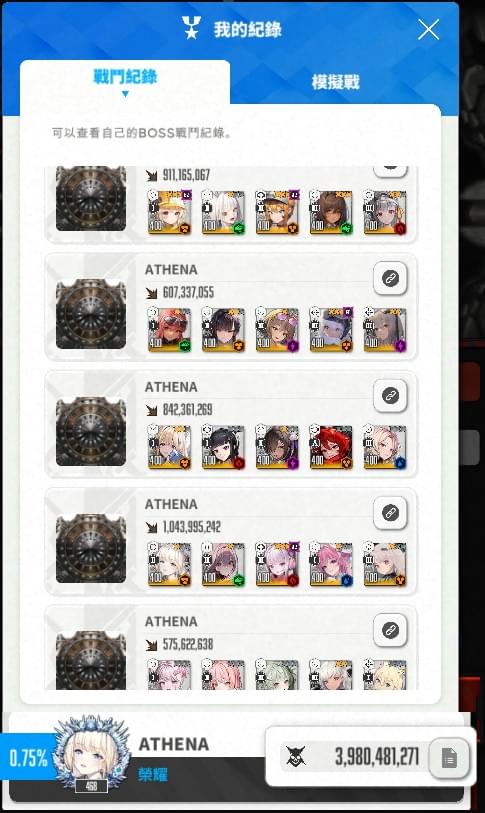485x813 pixels.
Task: Click the 榮耀 title label
Action: click(153, 775)
